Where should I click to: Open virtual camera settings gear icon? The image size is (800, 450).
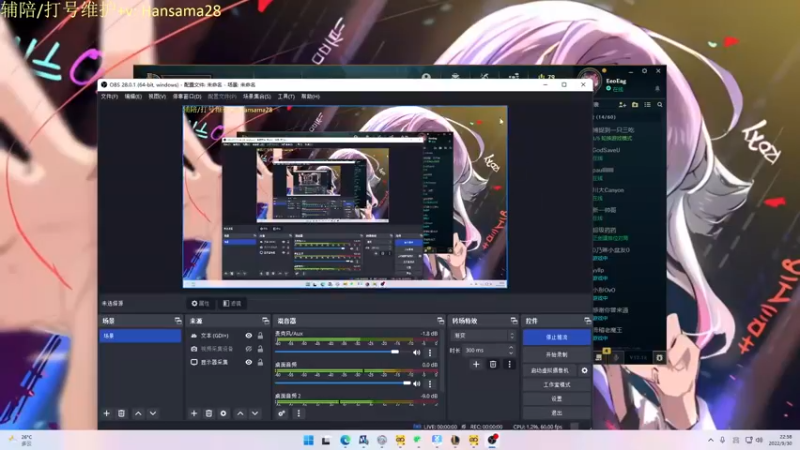(584, 370)
